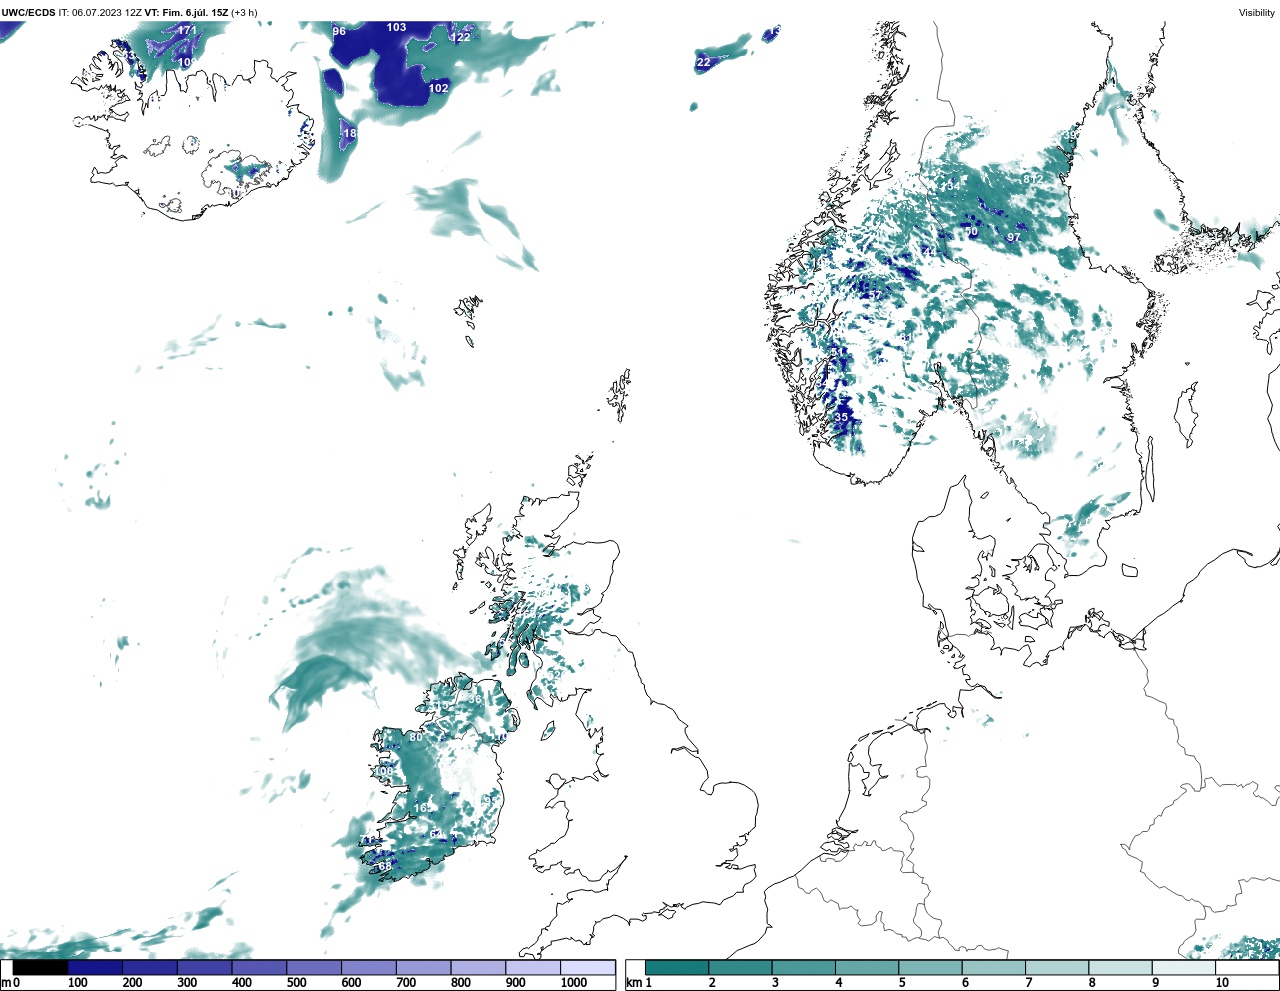Click the 'IT: 06.07.2023 12Z' initial time text
This screenshot has width=1280, height=991.
(x=100, y=13)
